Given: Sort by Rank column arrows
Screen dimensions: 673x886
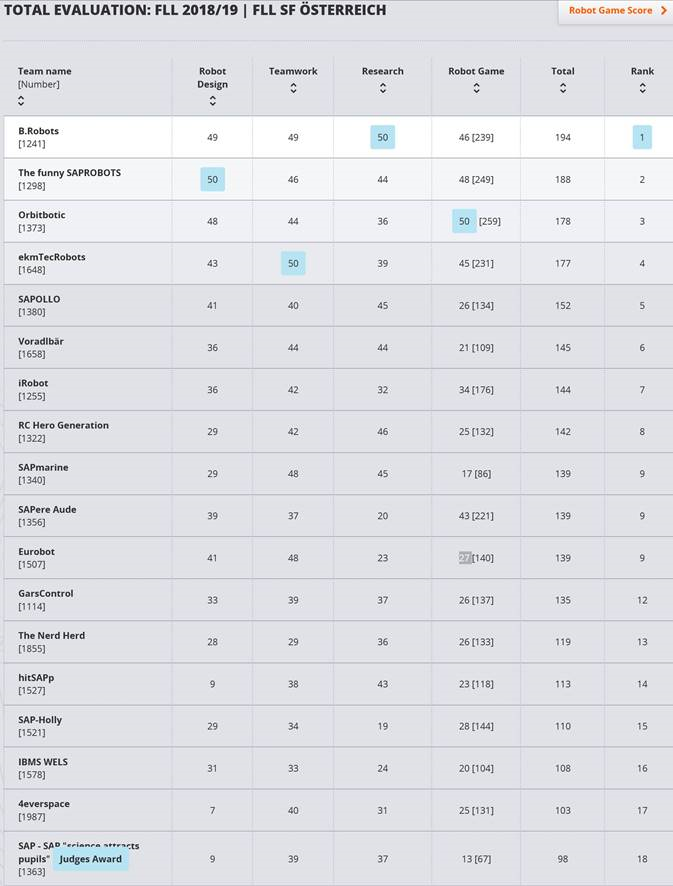Looking at the screenshot, I should (642, 88).
